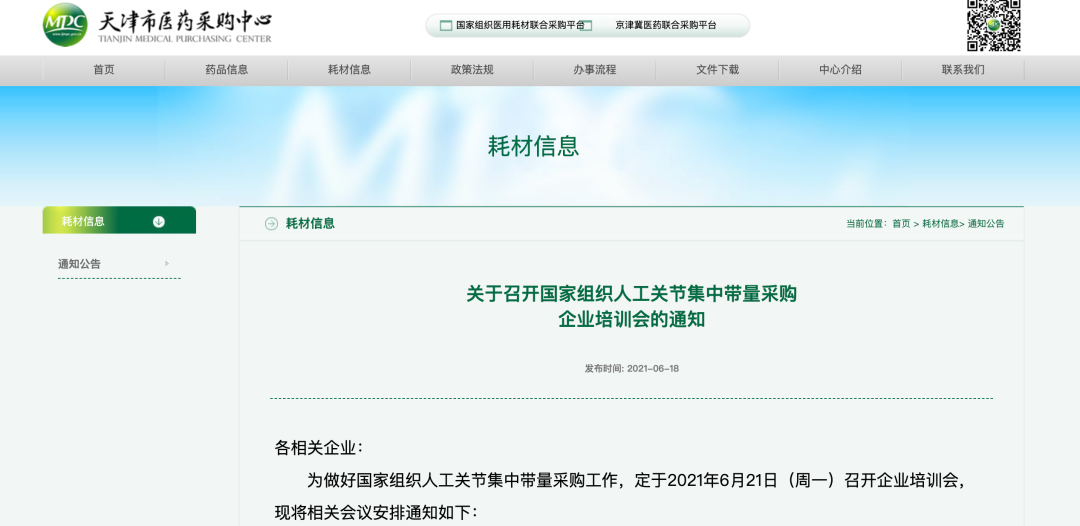Click 通知公告 in the breadcrumb trail
This screenshot has height=526, width=1080.
click(986, 224)
